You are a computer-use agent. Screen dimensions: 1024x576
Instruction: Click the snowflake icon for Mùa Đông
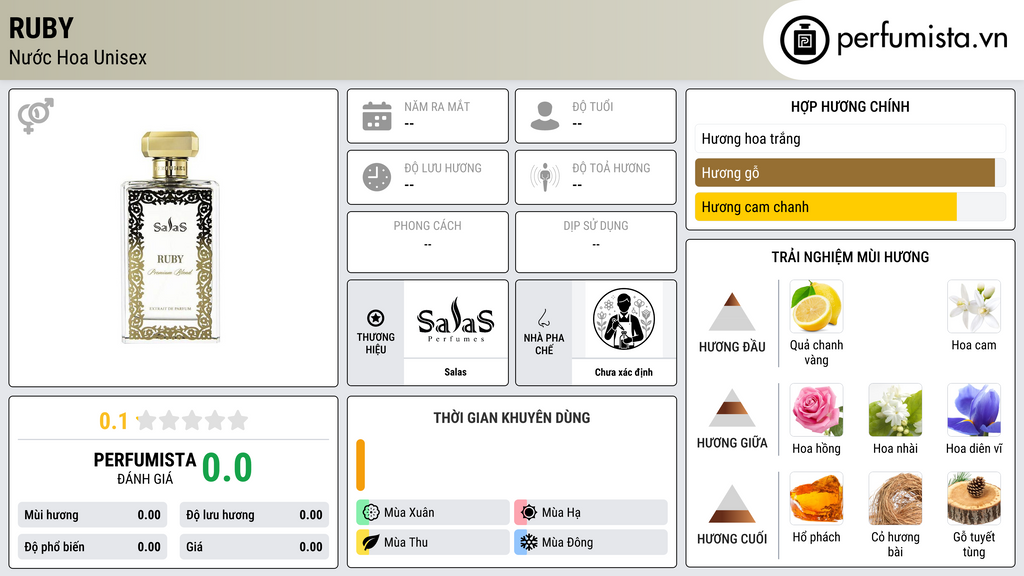pos(528,542)
